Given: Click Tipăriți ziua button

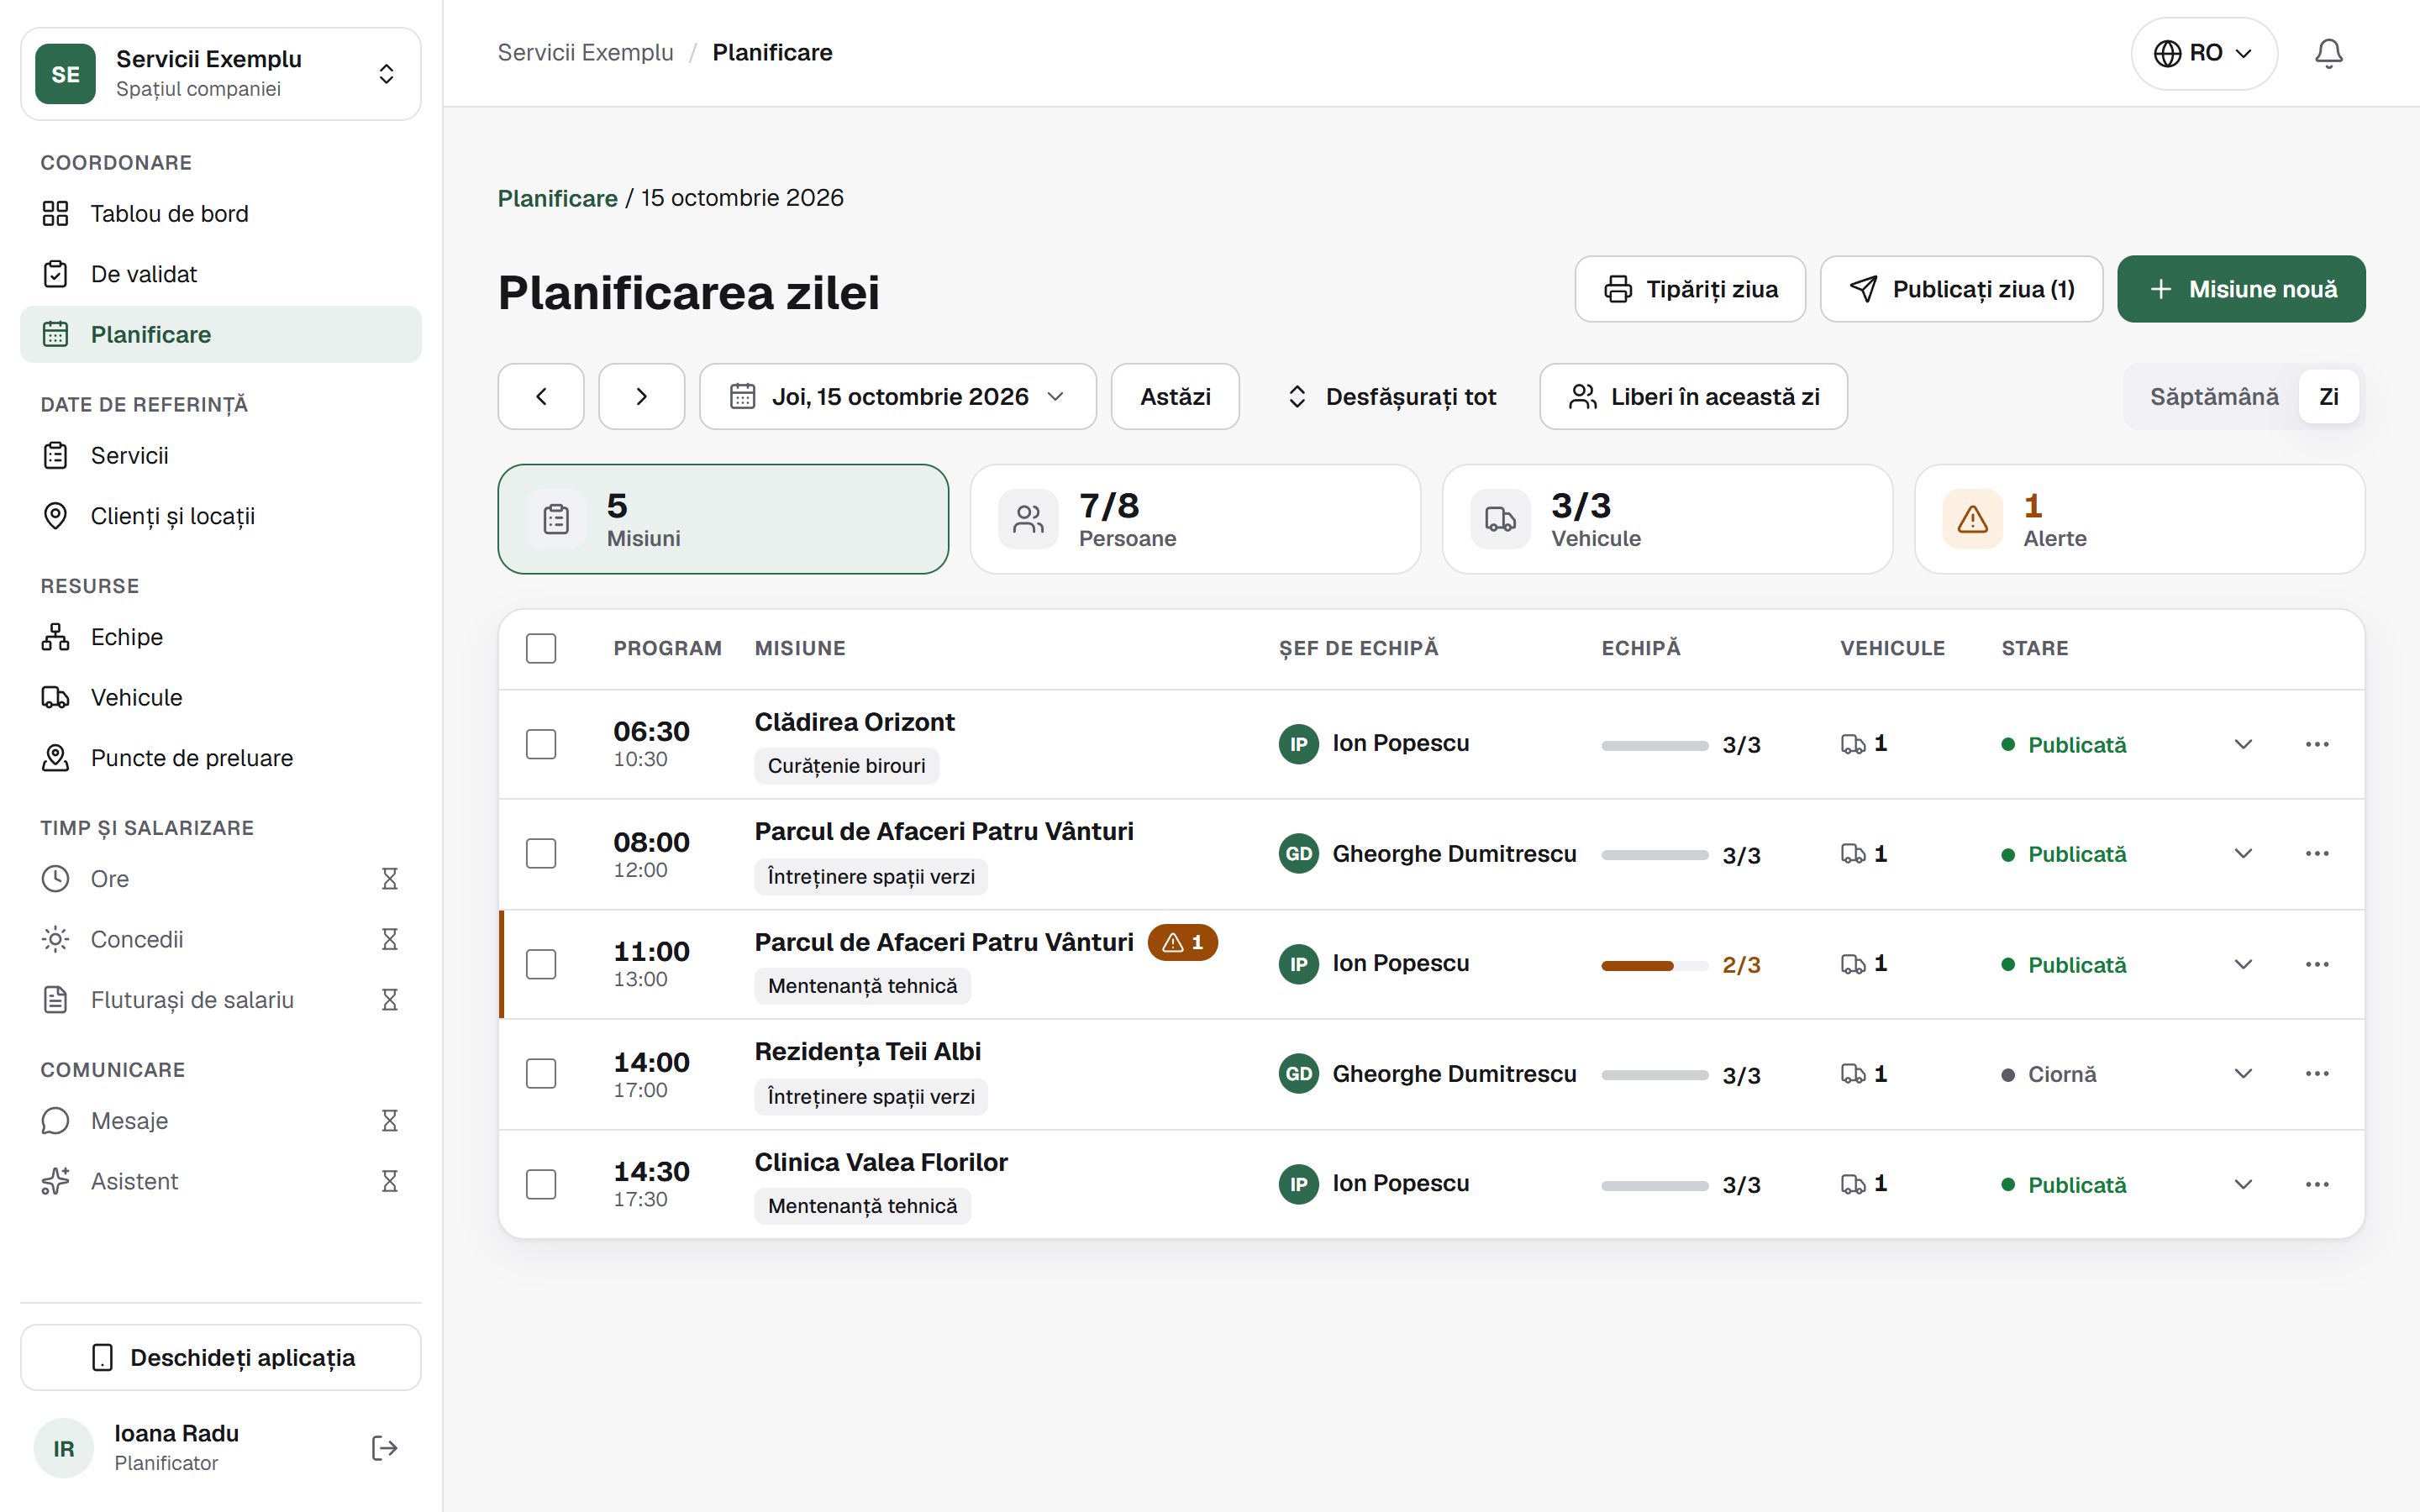Looking at the screenshot, I should 1690,289.
